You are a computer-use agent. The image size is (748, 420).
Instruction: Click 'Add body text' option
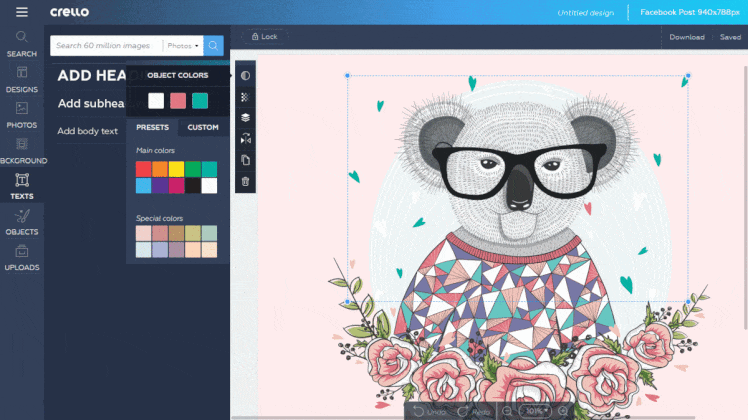(87, 131)
